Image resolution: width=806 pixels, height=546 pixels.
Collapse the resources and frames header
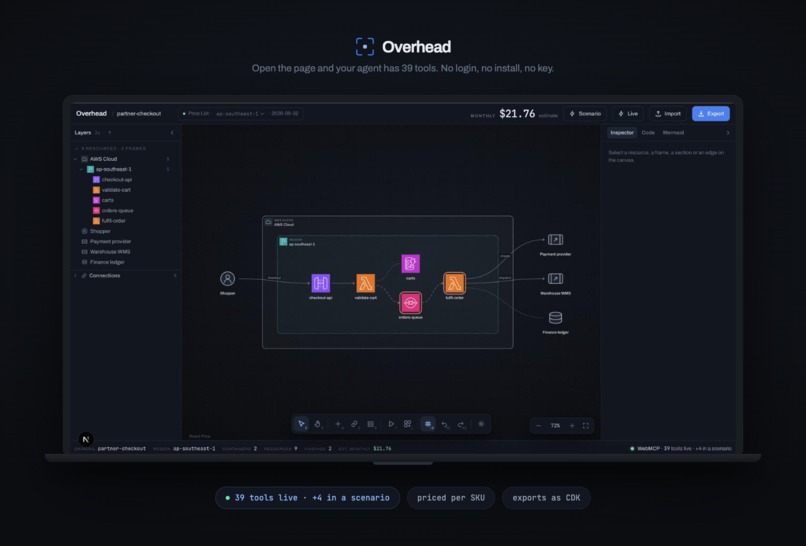[77, 149]
